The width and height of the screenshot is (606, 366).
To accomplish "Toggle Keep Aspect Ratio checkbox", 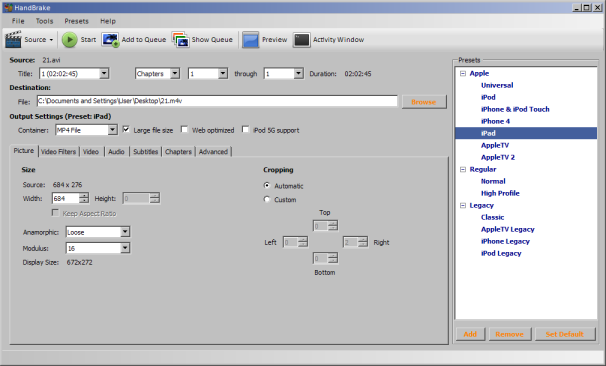I will (55, 213).
